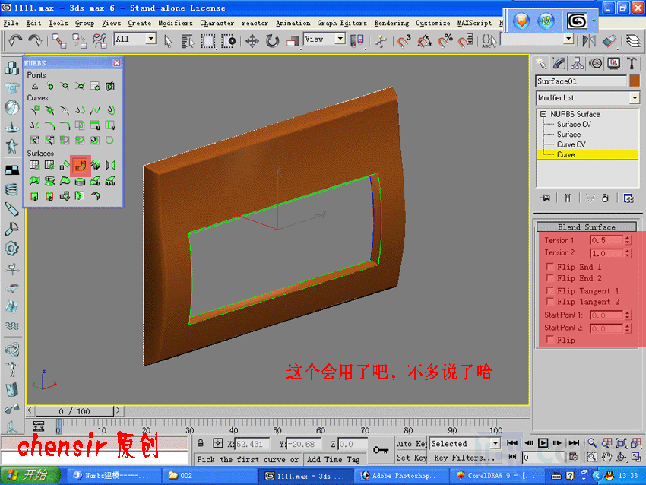Activate the Select and Rotate tool
Image resolution: width=646 pixels, height=485 pixels.
(x=272, y=41)
